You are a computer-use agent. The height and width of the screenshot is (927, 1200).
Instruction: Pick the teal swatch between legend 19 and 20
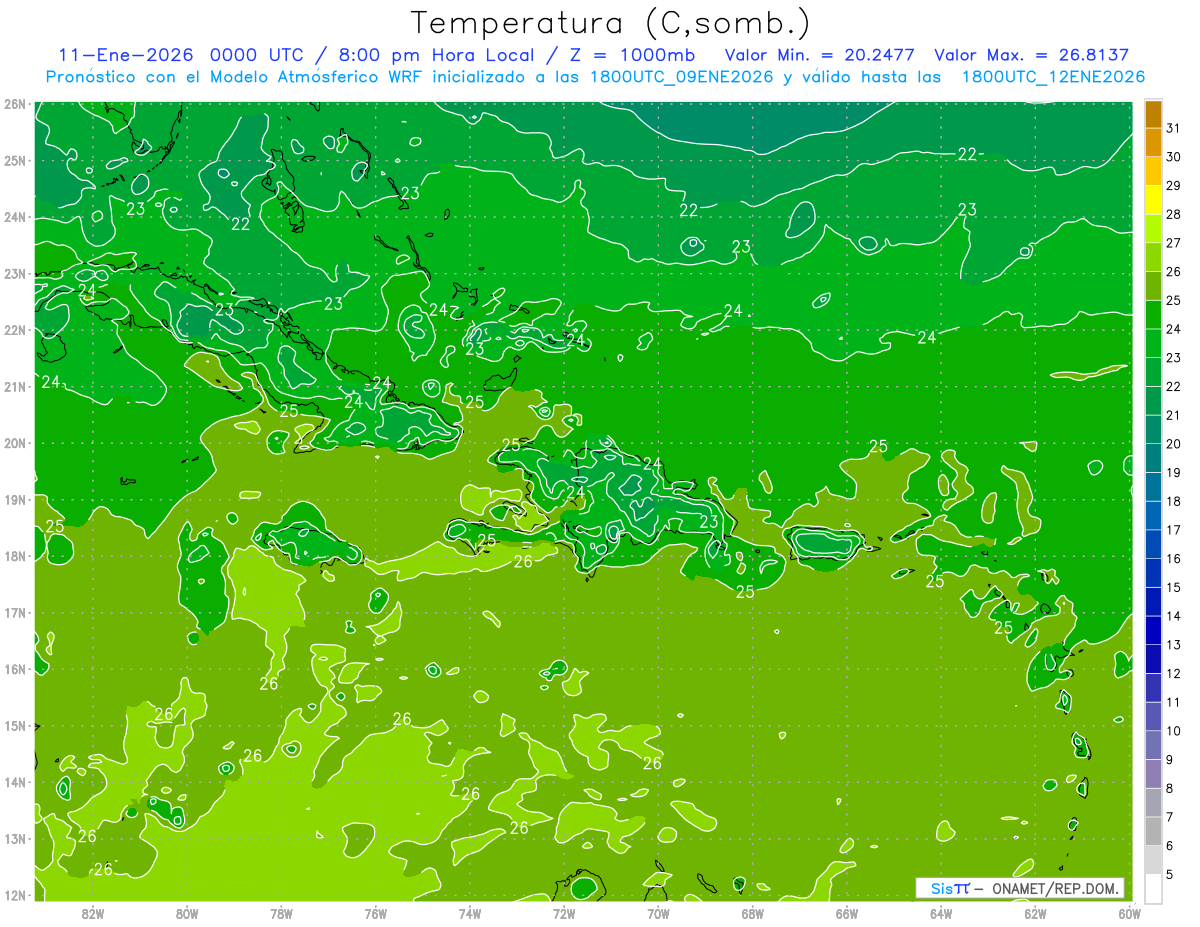(1153, 458)
